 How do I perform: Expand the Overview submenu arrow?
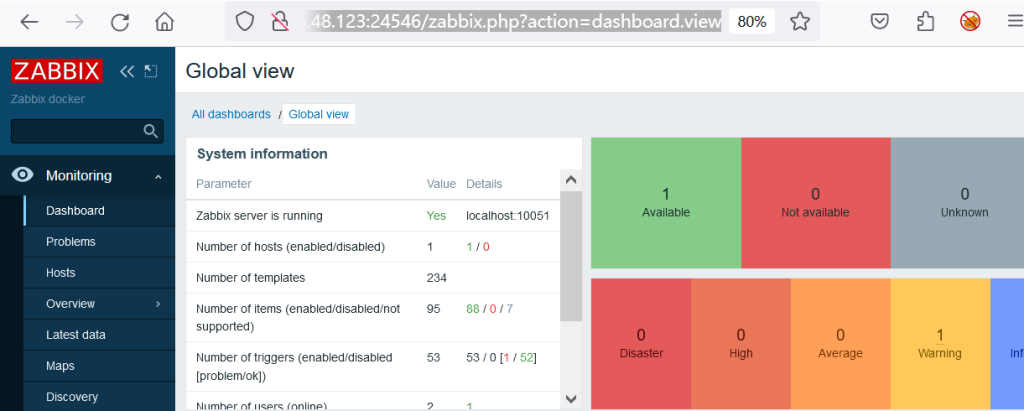[x=158, y=304]
